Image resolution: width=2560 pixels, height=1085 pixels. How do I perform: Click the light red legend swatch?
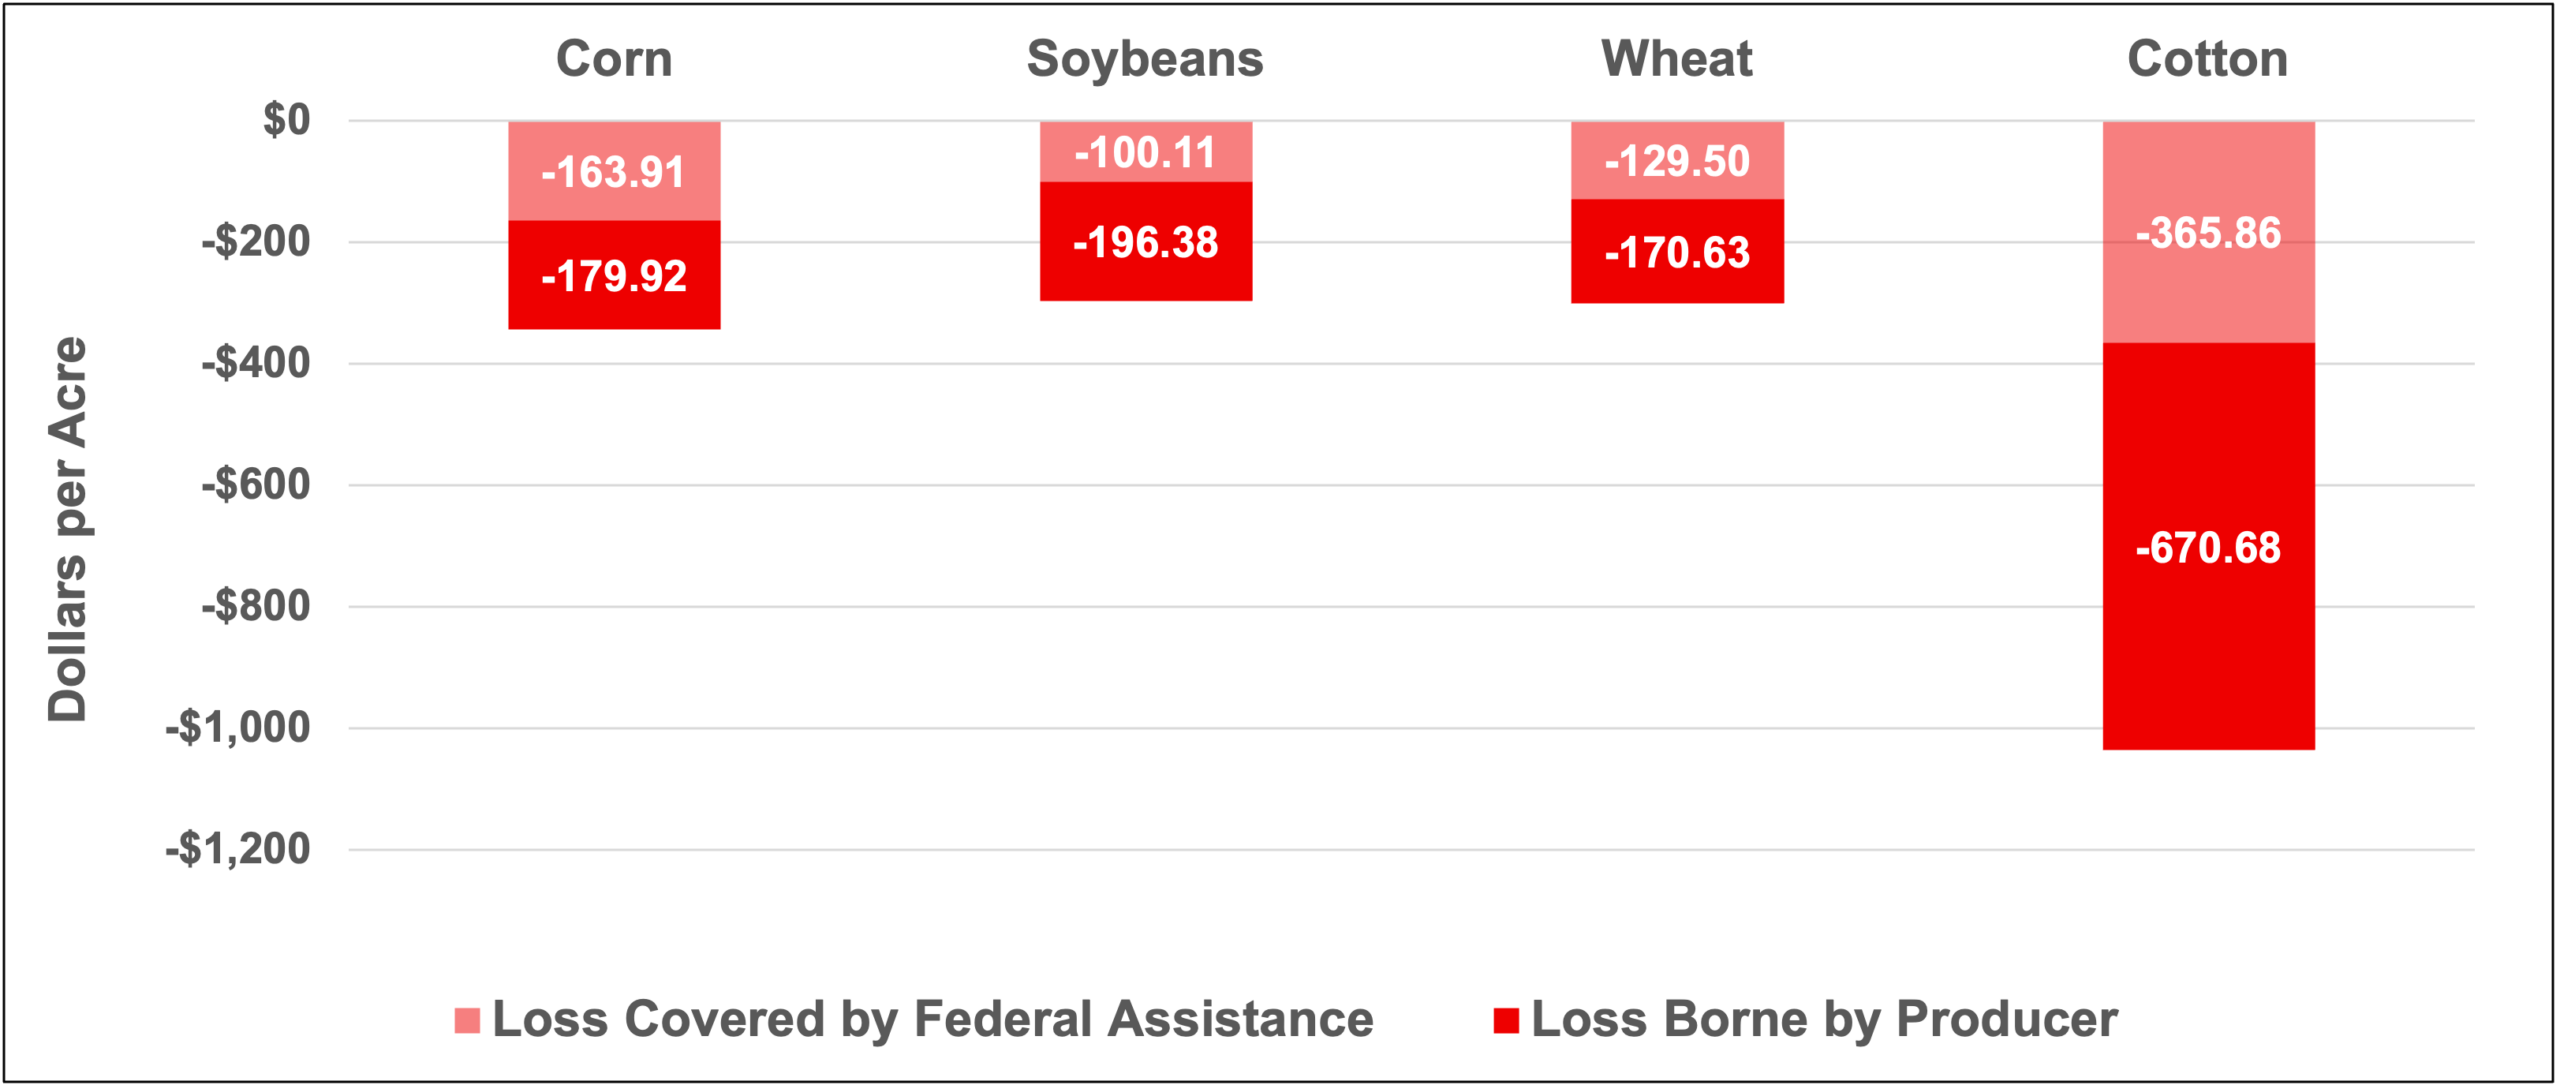pos(467,1021)
